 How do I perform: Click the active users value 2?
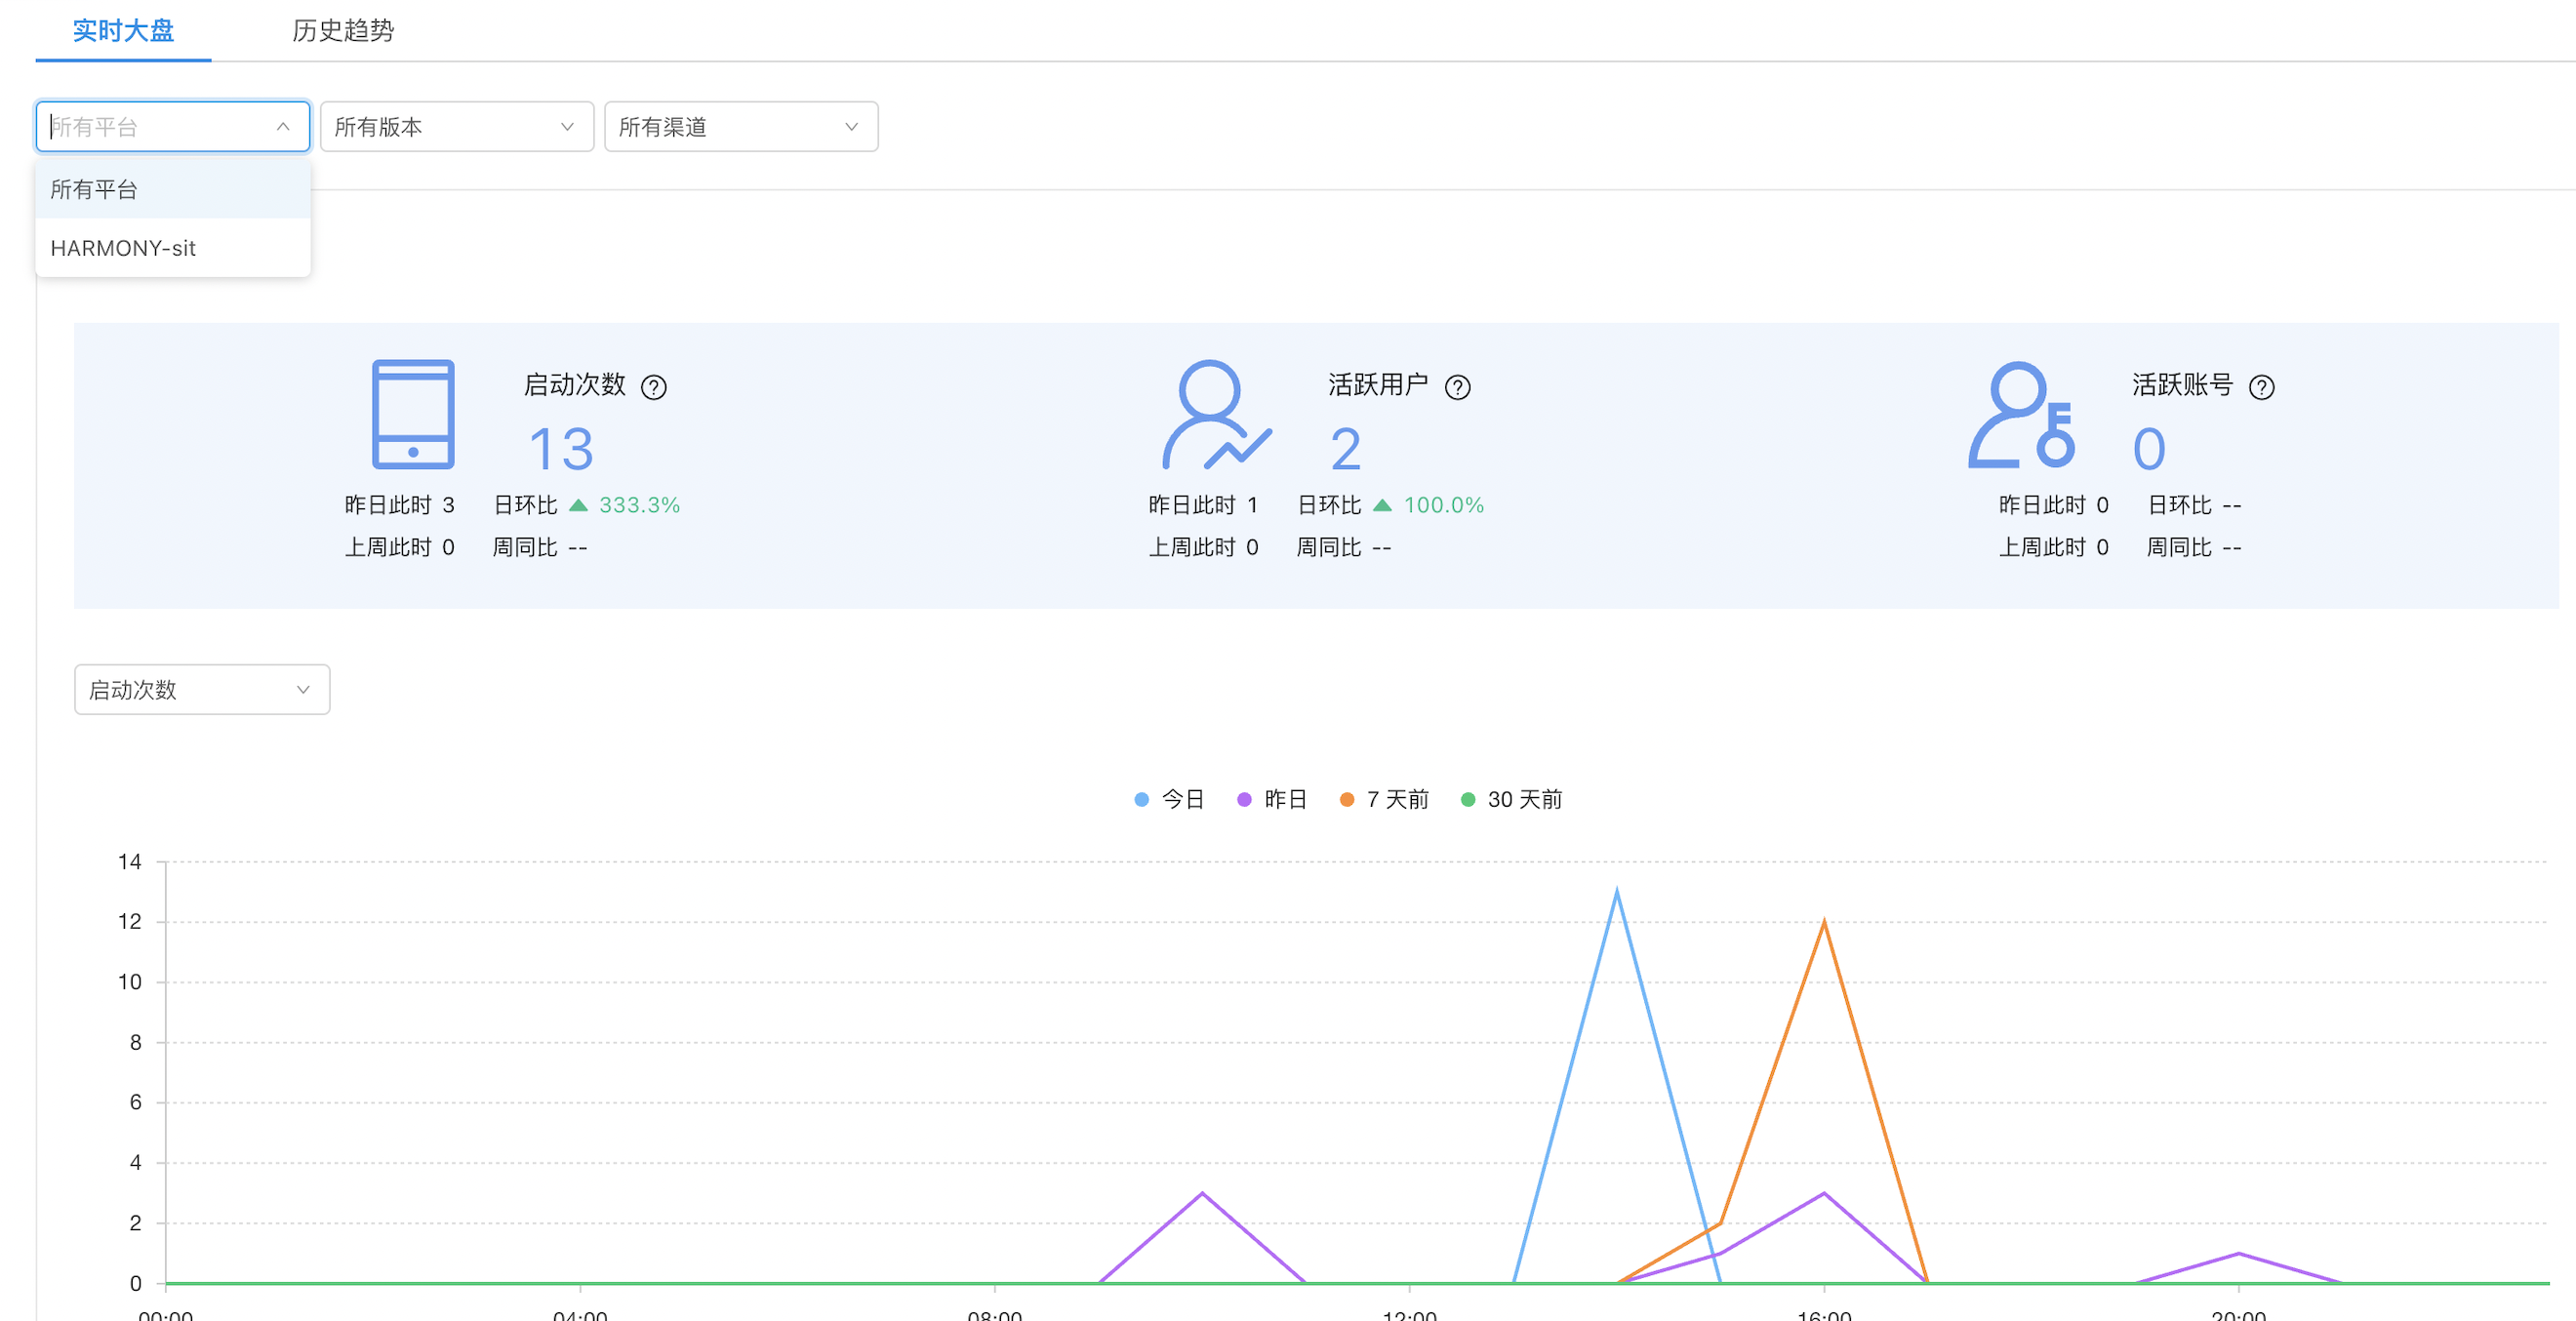(x=1346, y=449)
